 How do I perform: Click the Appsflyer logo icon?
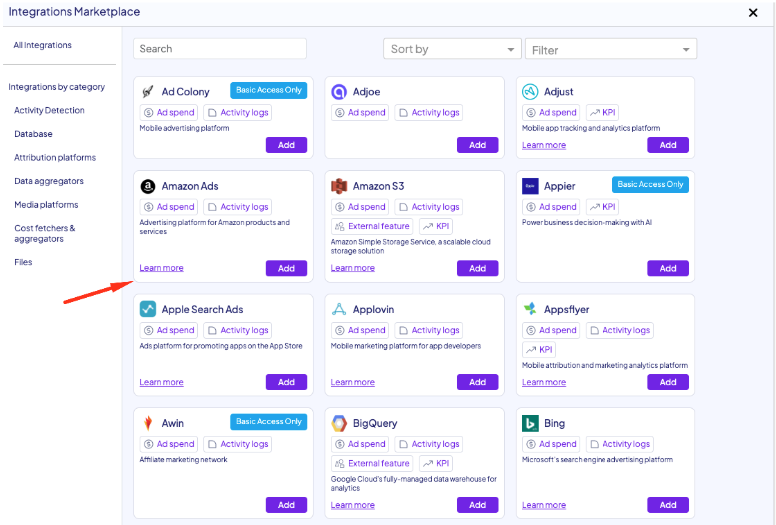[530, 309]
